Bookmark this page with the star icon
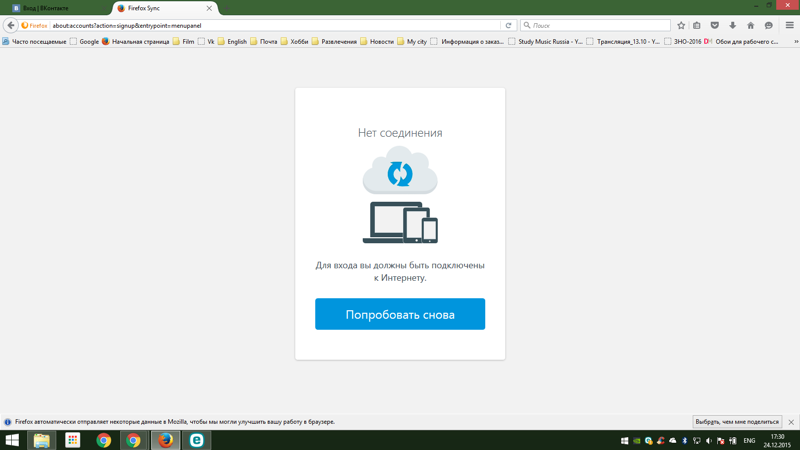 point(681,25)
